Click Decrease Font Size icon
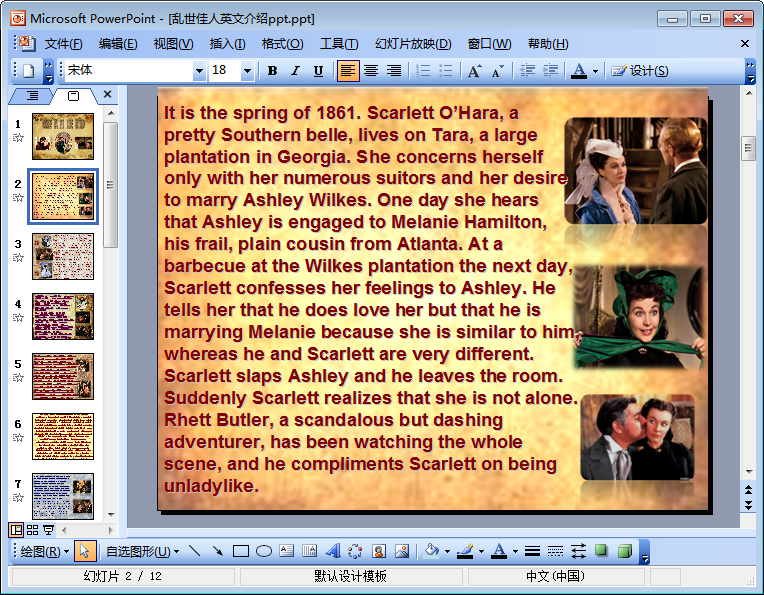Image resolution: width=764 pixels, height=595 pixels. (x=497, y=71)
